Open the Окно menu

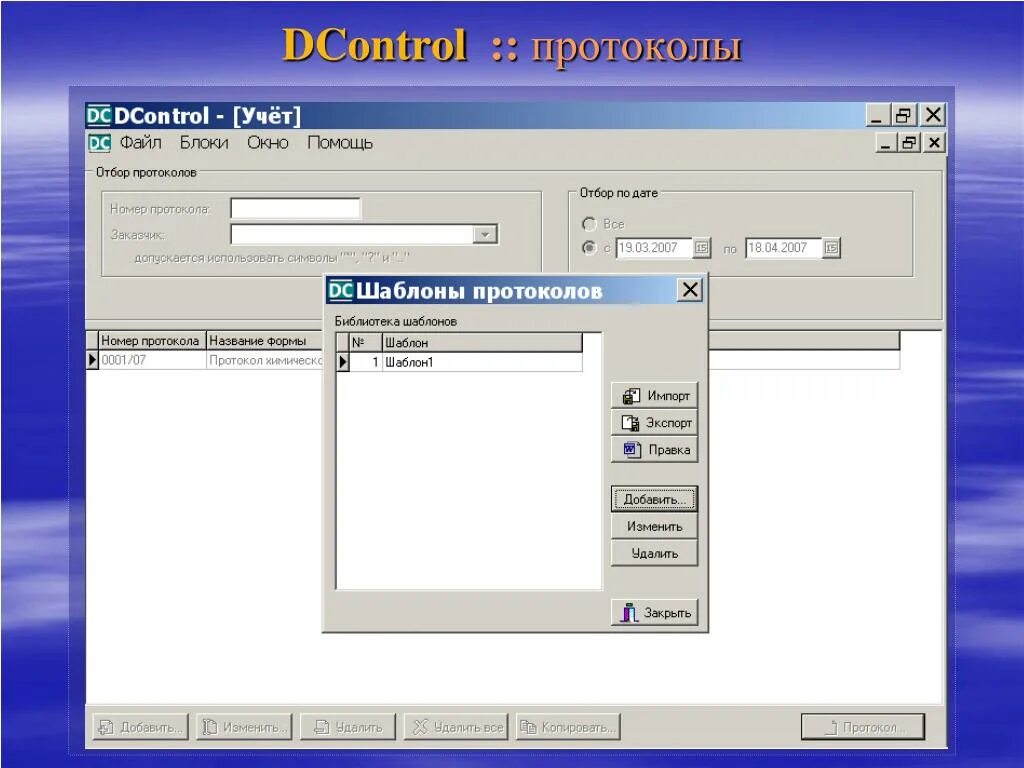tap(268, 142)
